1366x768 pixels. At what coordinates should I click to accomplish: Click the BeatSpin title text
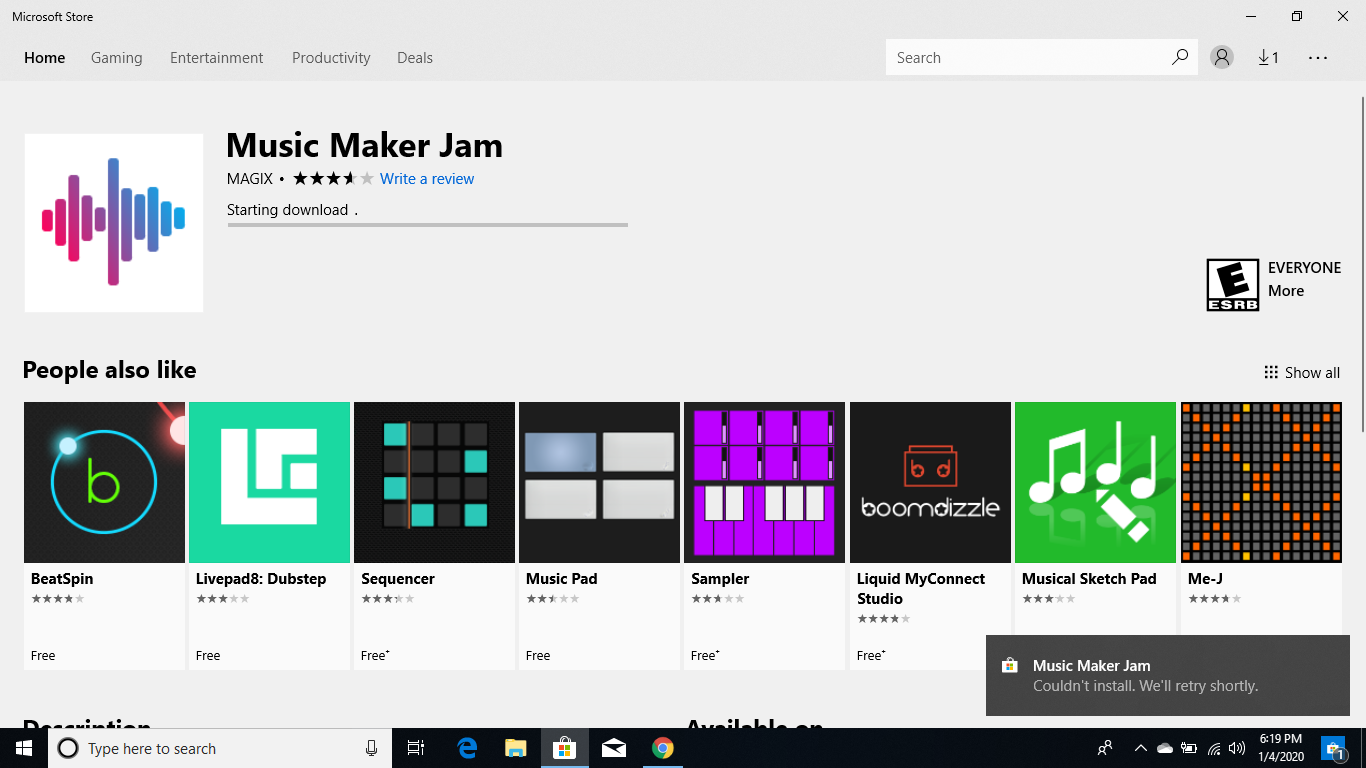(62, 578)
